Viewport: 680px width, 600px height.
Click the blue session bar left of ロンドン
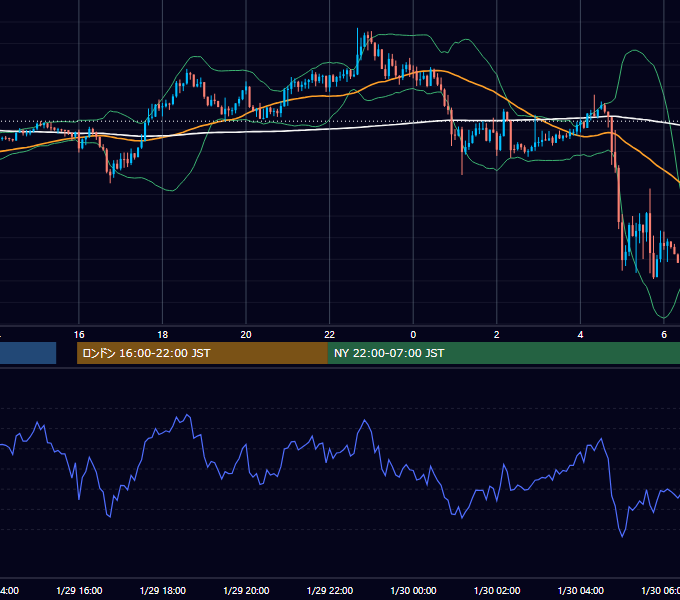tap(28, 353)
